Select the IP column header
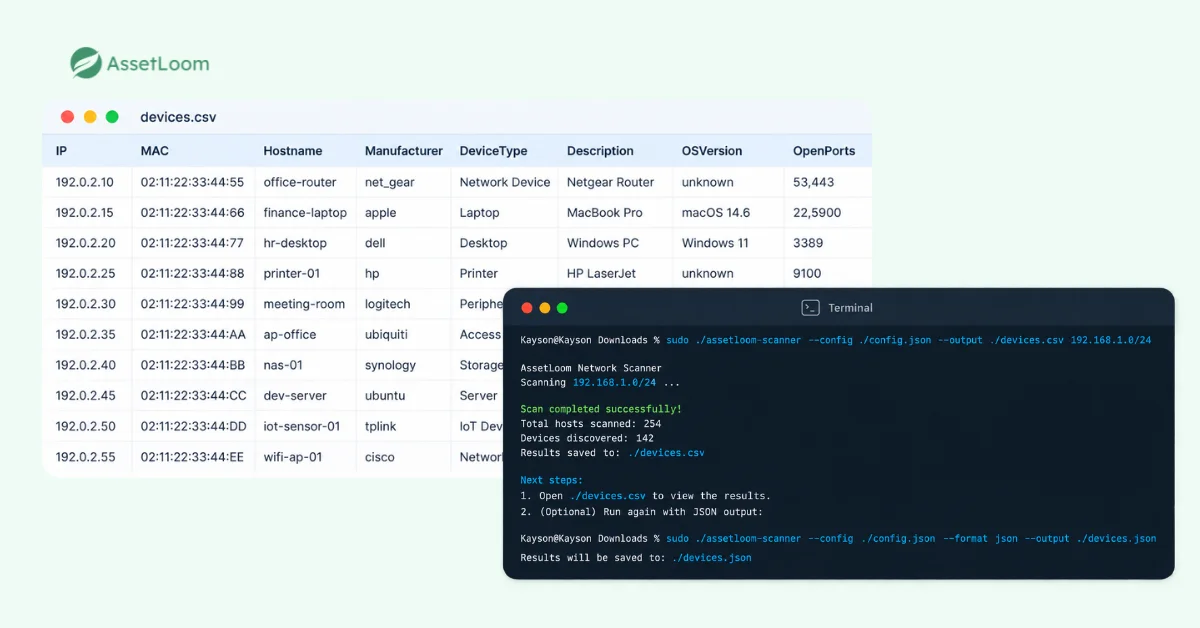1200x628 pixels. coord(61,151)
